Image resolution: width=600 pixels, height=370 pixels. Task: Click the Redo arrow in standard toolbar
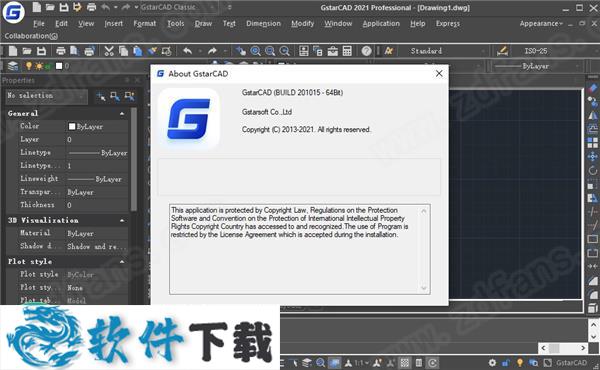coord(212,51)
